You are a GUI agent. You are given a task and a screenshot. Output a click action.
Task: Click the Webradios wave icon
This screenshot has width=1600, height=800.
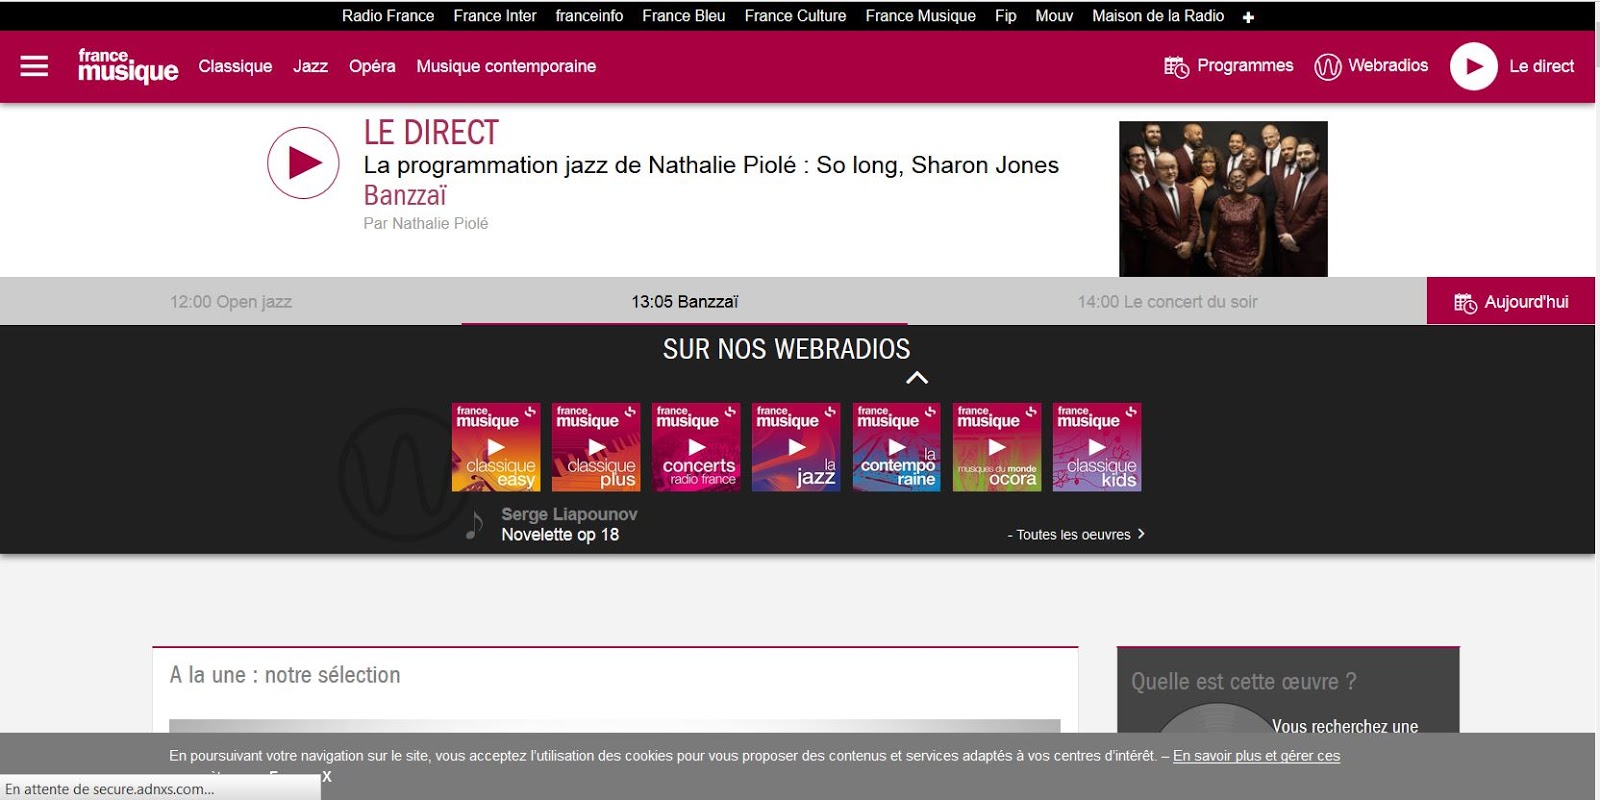(1328, 67)
